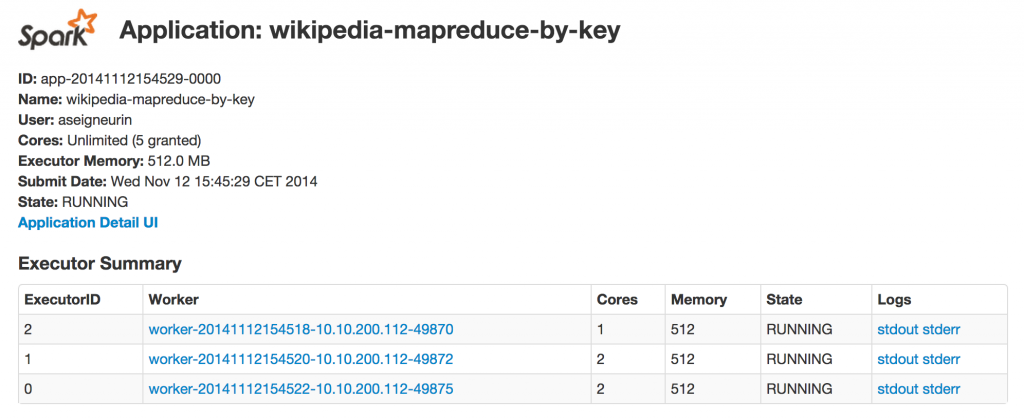This screenshot has height=419, width=1024.
Task: Click the State column header
Action: click(783, 299)
